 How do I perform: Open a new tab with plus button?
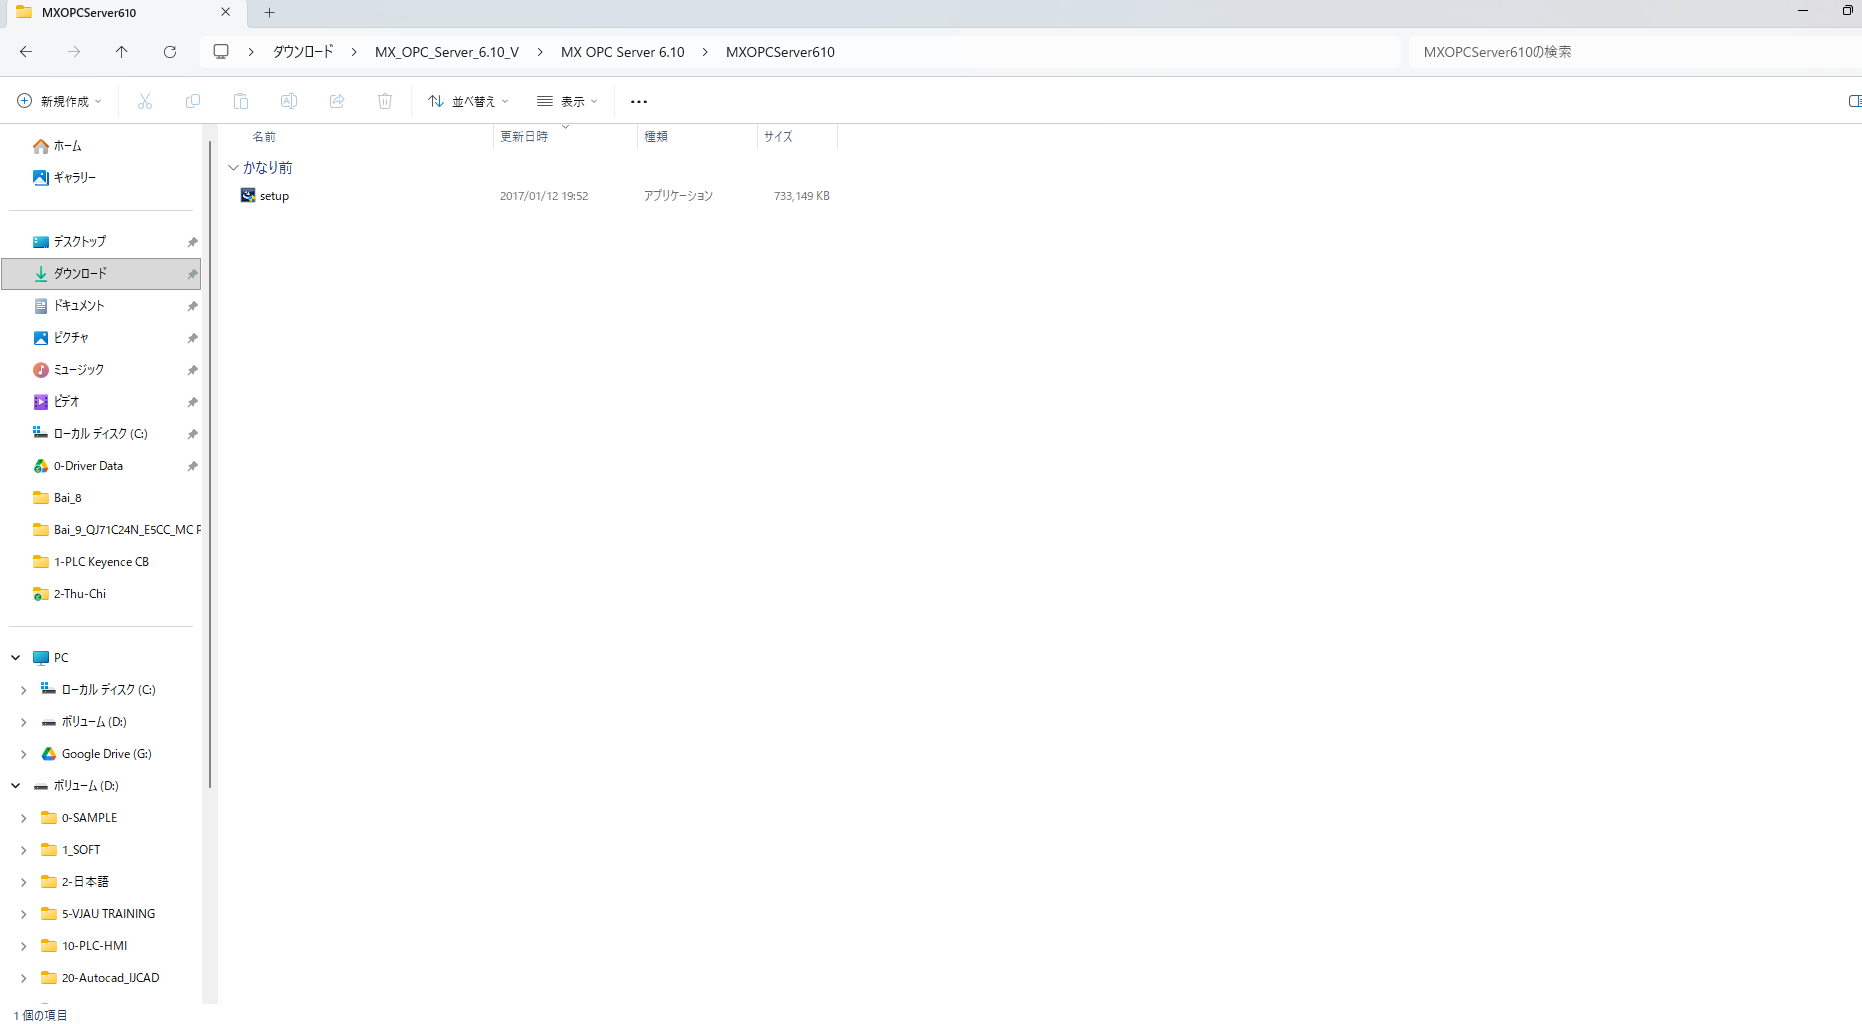[269, 13]
